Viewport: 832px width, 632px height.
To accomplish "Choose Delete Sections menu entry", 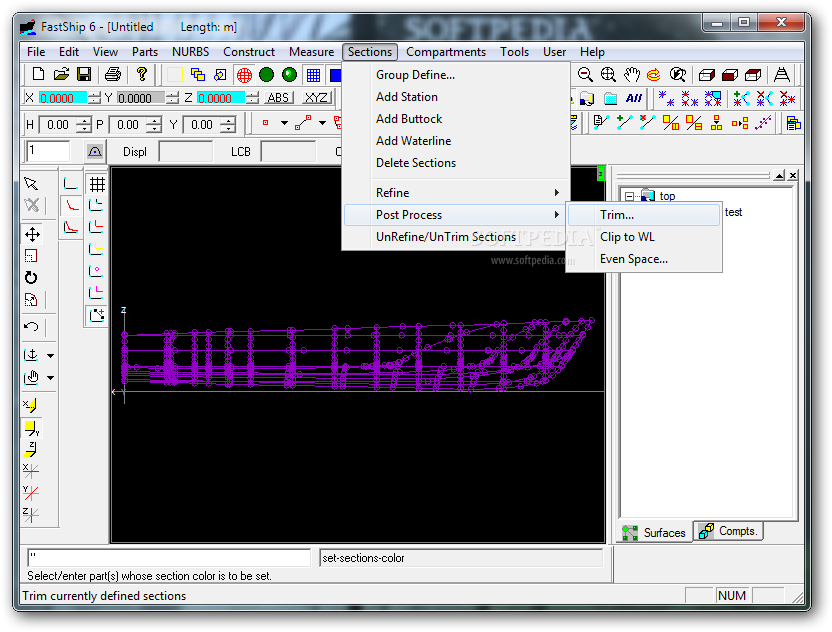I will (x=455, y=163).
